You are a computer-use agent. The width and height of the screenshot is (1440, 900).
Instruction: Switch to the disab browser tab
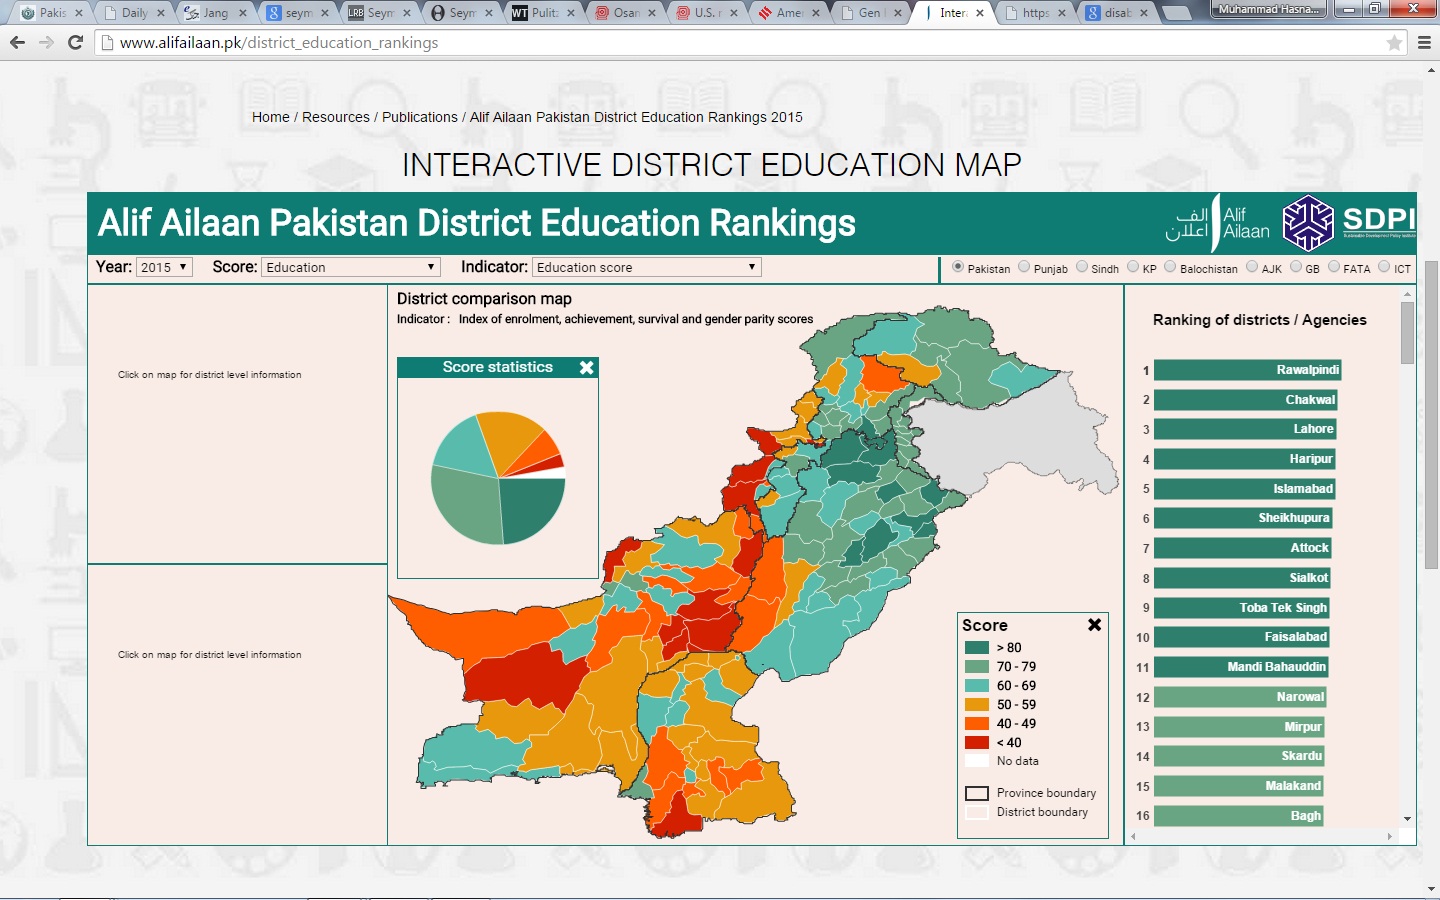tap(1116, 13)
